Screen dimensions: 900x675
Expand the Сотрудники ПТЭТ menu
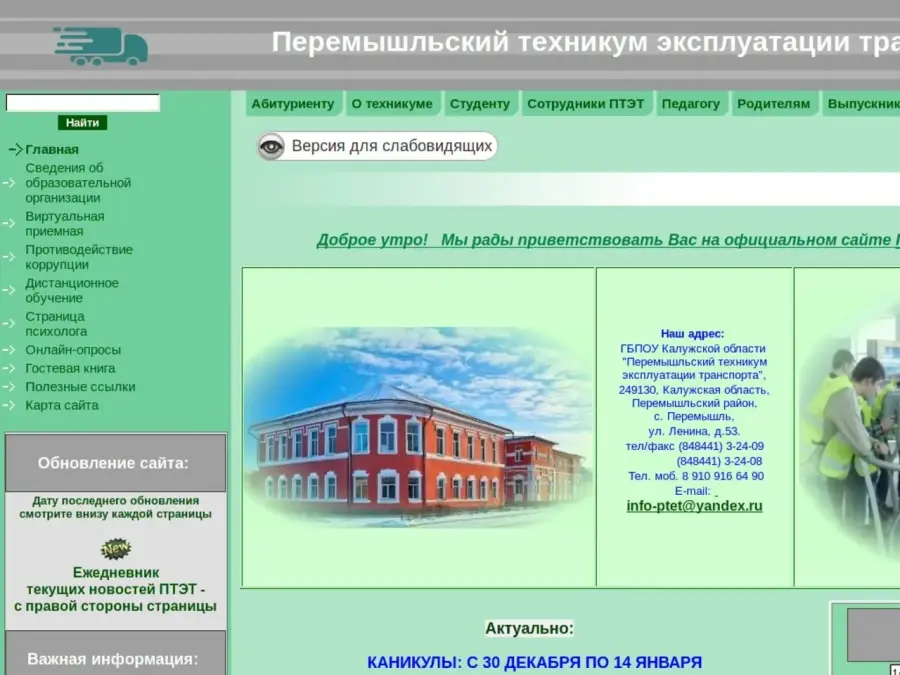pos(586,104)
